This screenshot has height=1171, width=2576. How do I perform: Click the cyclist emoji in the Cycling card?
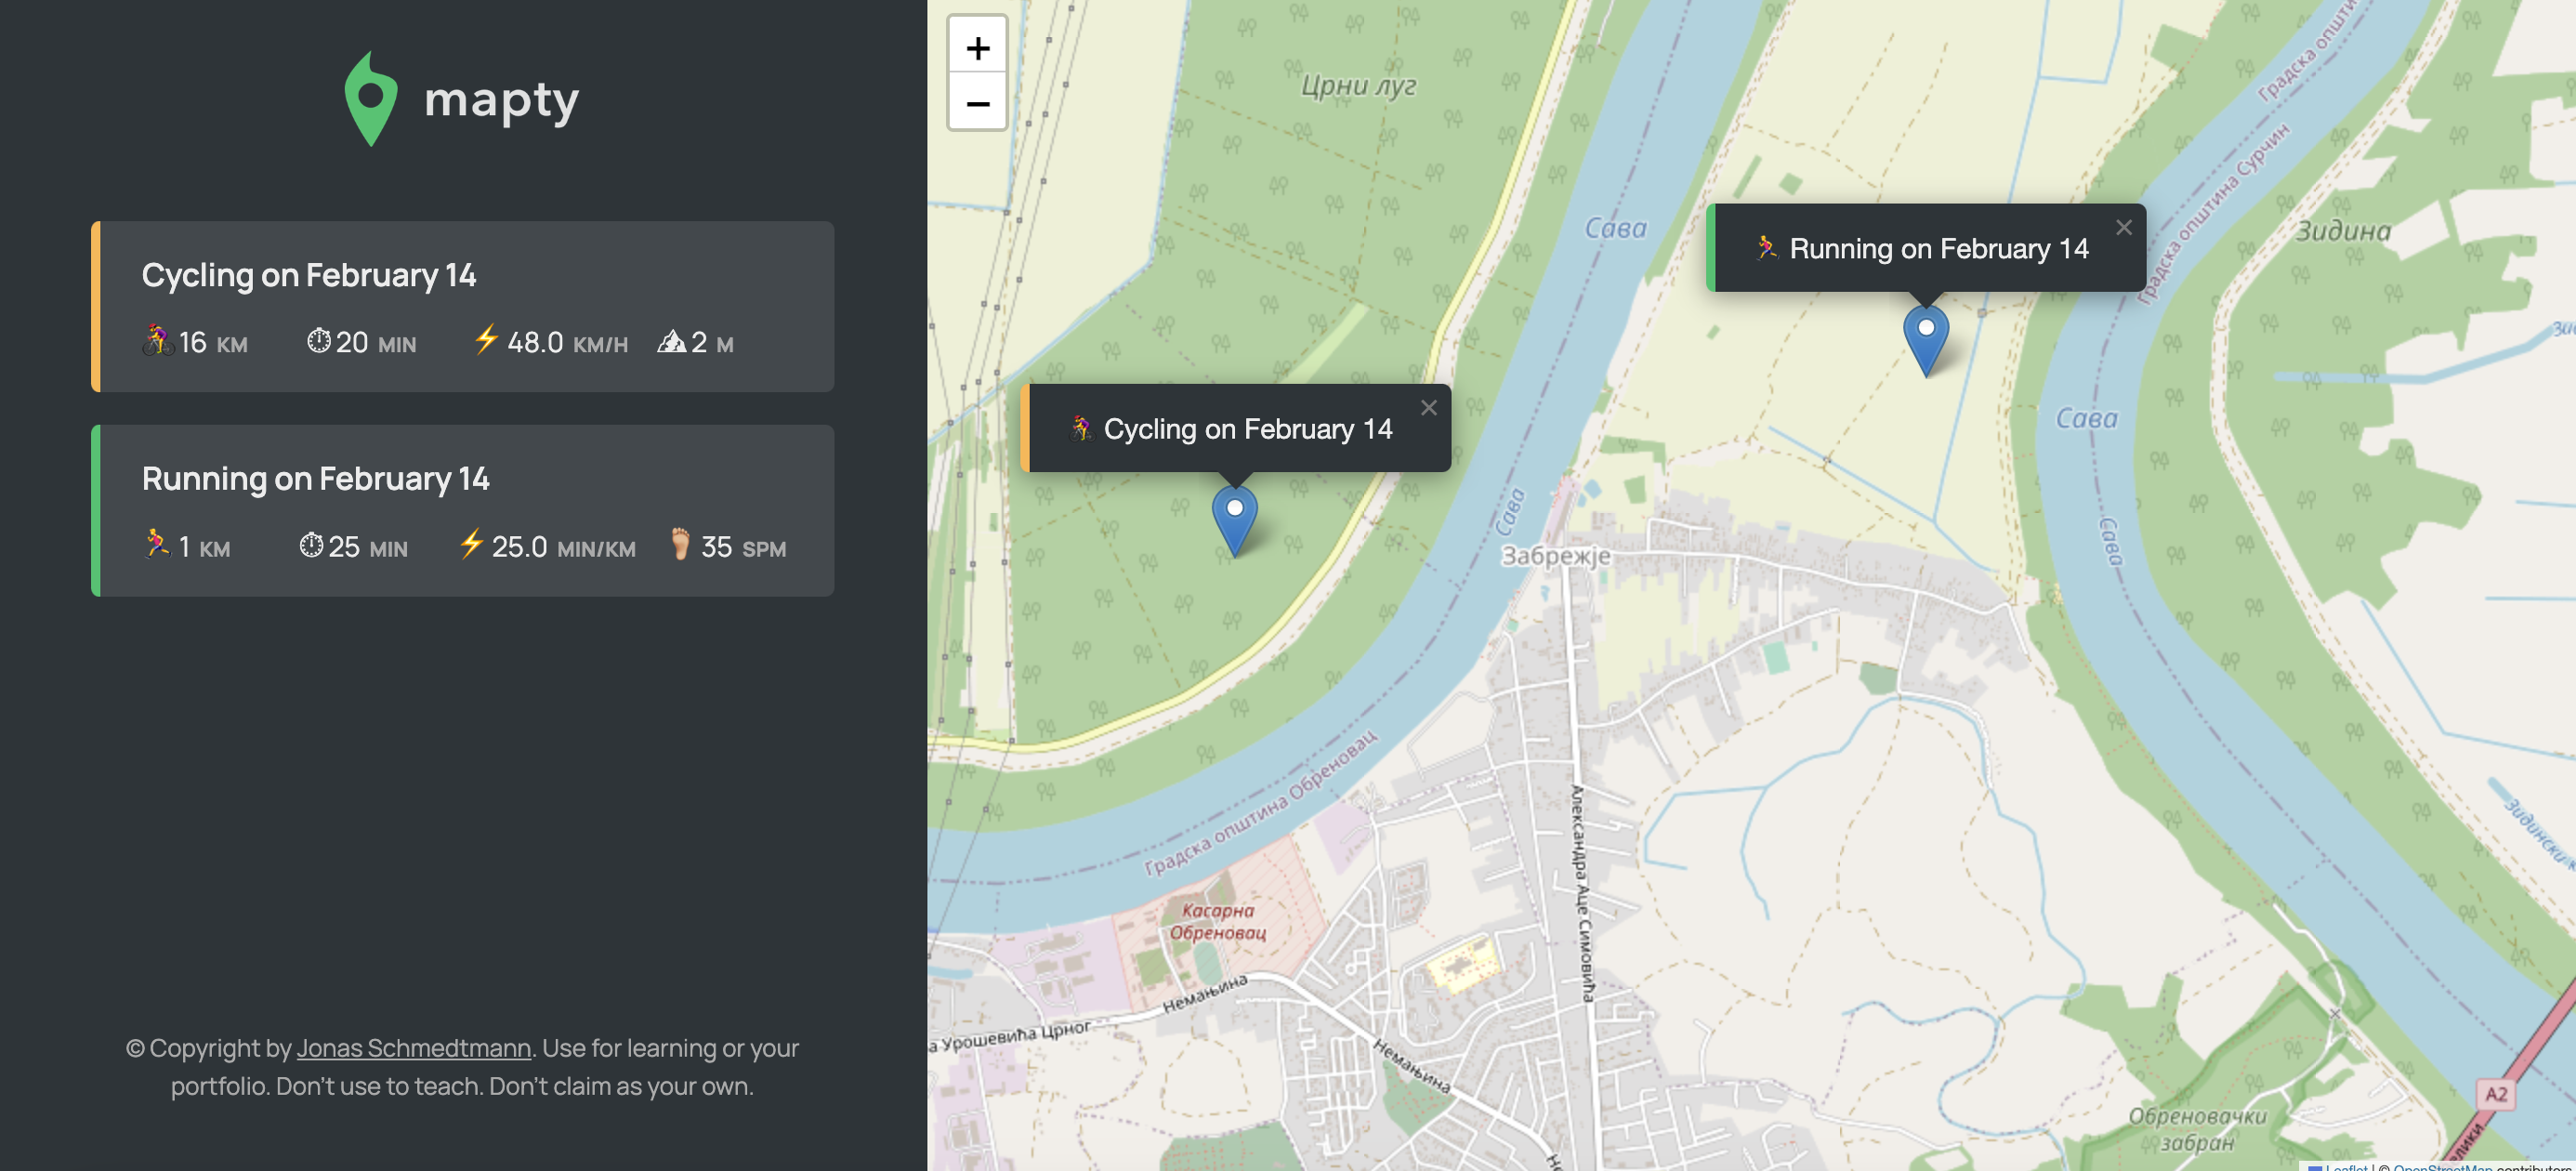[x=157, y=340]
